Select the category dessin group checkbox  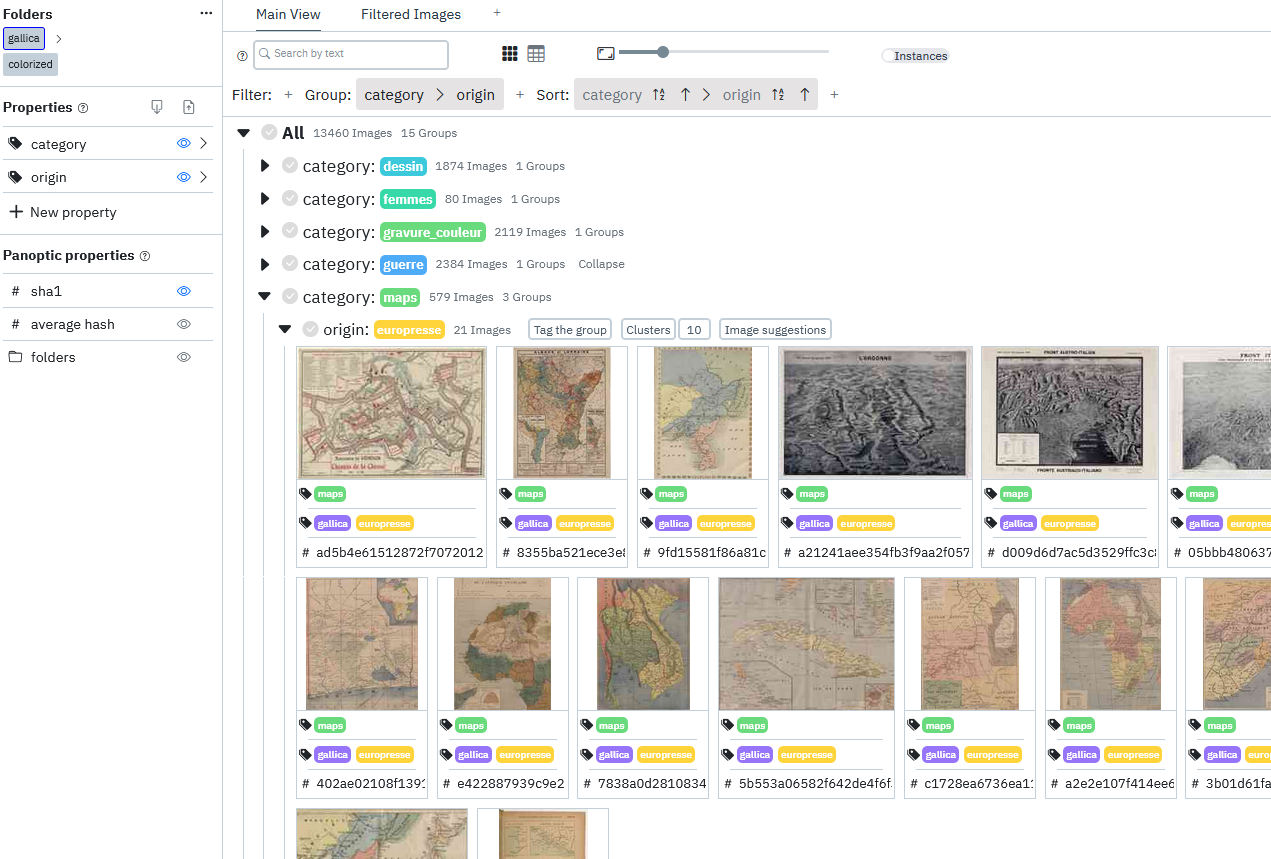pyautogui.click(x=290, y=166)
